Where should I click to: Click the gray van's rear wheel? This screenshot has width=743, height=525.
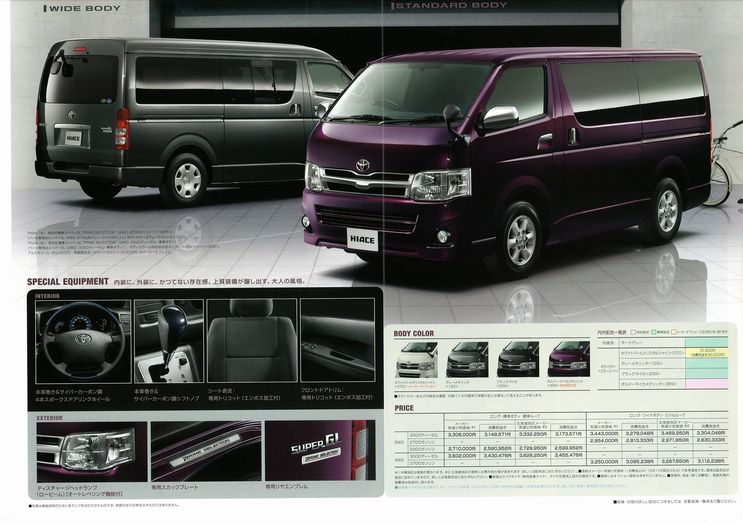[187, 180]
